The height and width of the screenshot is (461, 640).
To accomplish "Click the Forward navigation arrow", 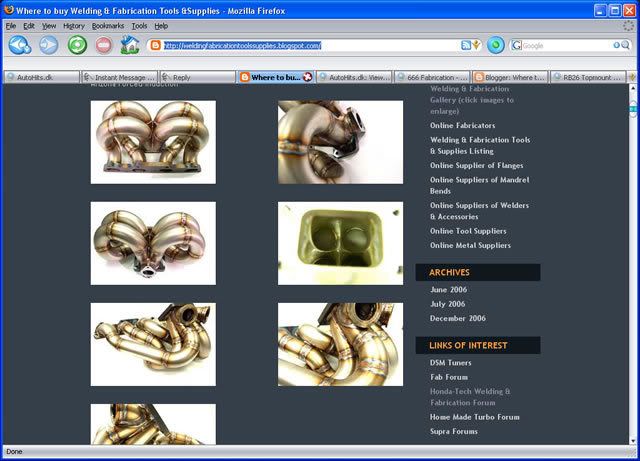I will pos(49,45).
